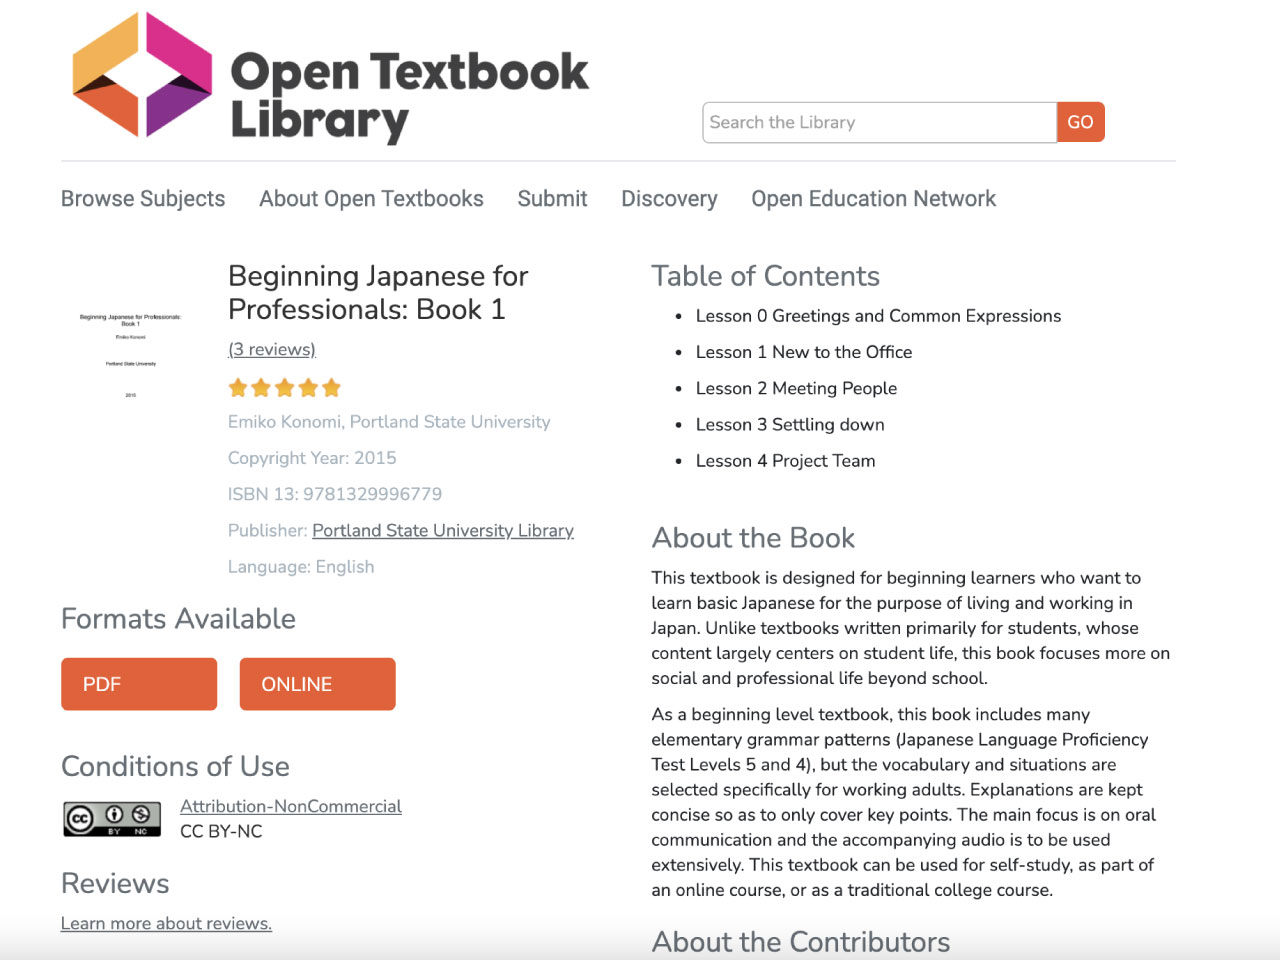
Task: Open the Portland State University Library link
Action: pyautogui.click(x=443, y=530)
